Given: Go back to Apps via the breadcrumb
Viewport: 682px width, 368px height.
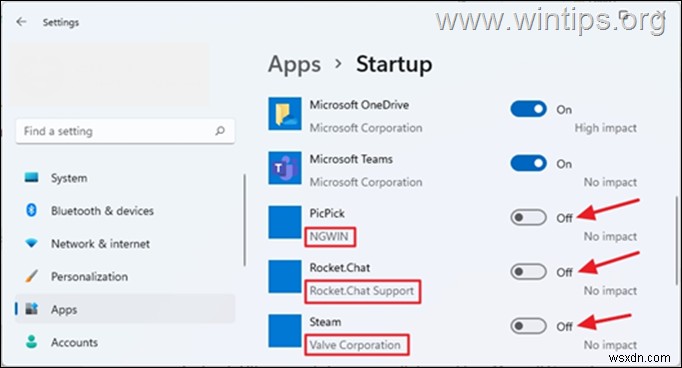Looking at the screenshot, I should [x=294, y=65].
